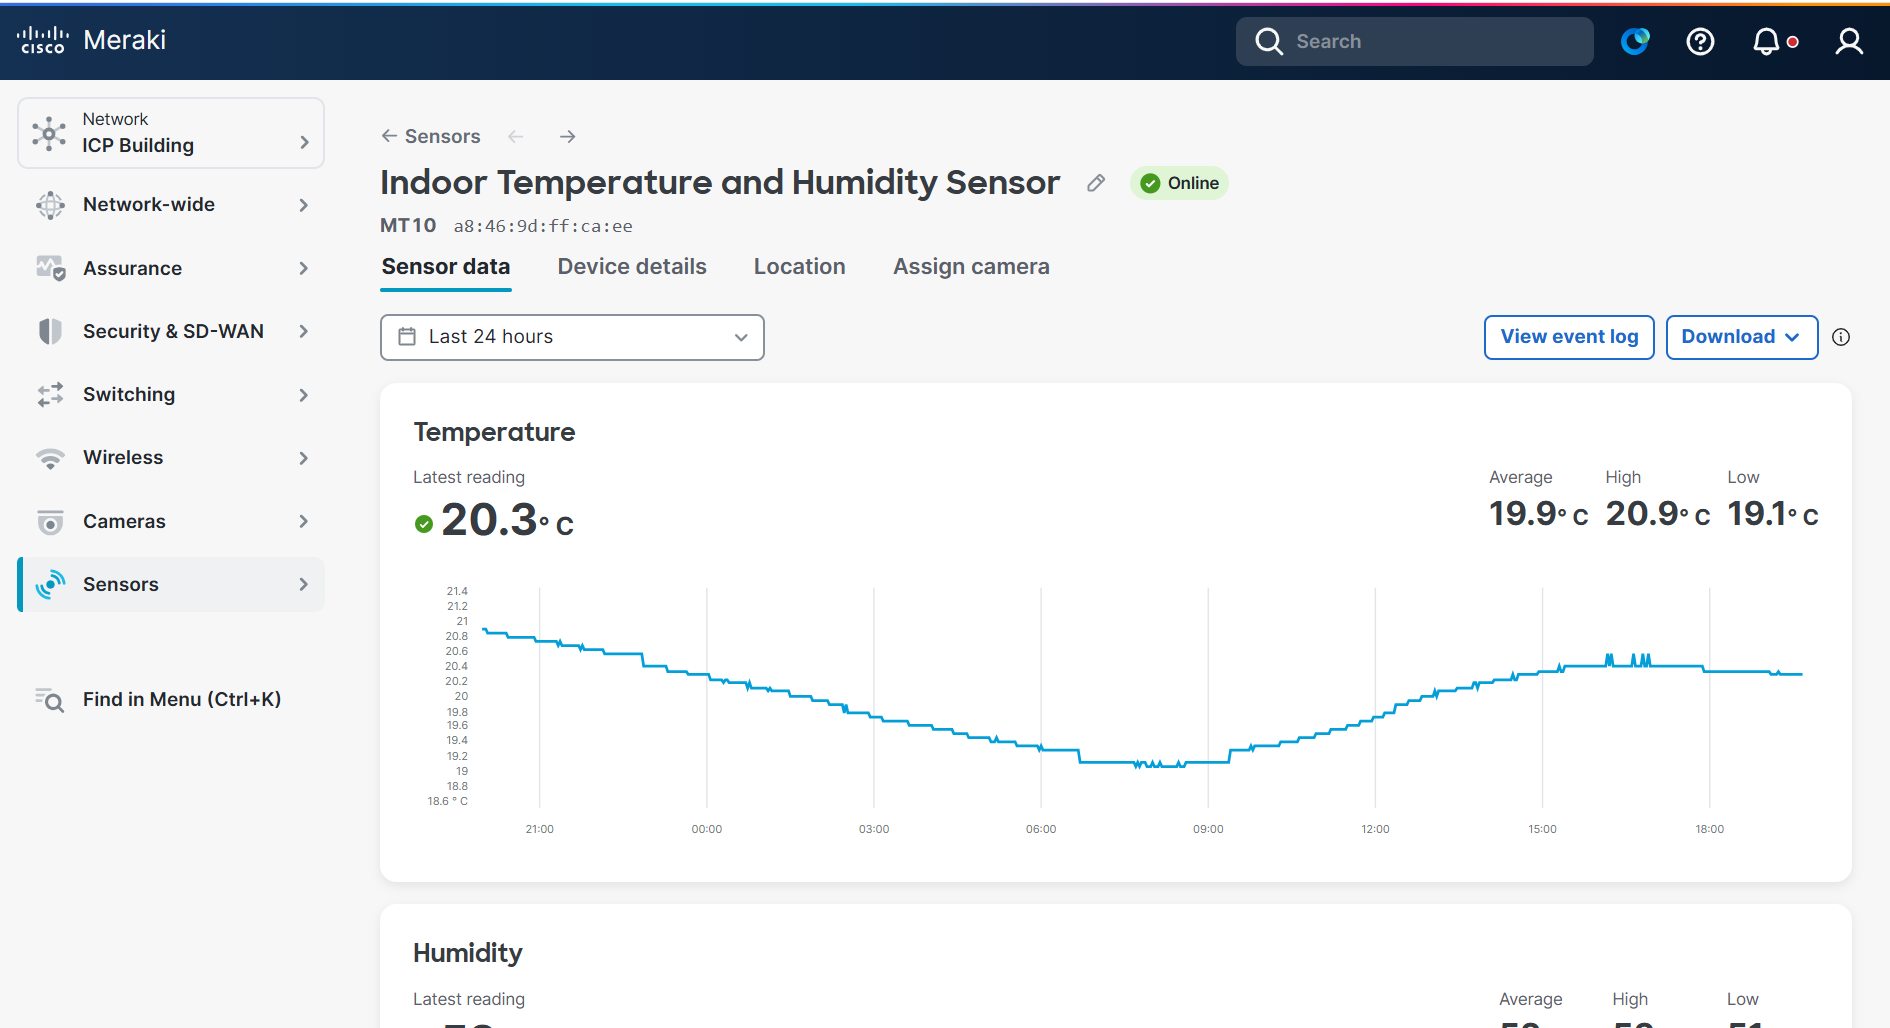
Task: Click the search input field
Action: pos(1414,41)
